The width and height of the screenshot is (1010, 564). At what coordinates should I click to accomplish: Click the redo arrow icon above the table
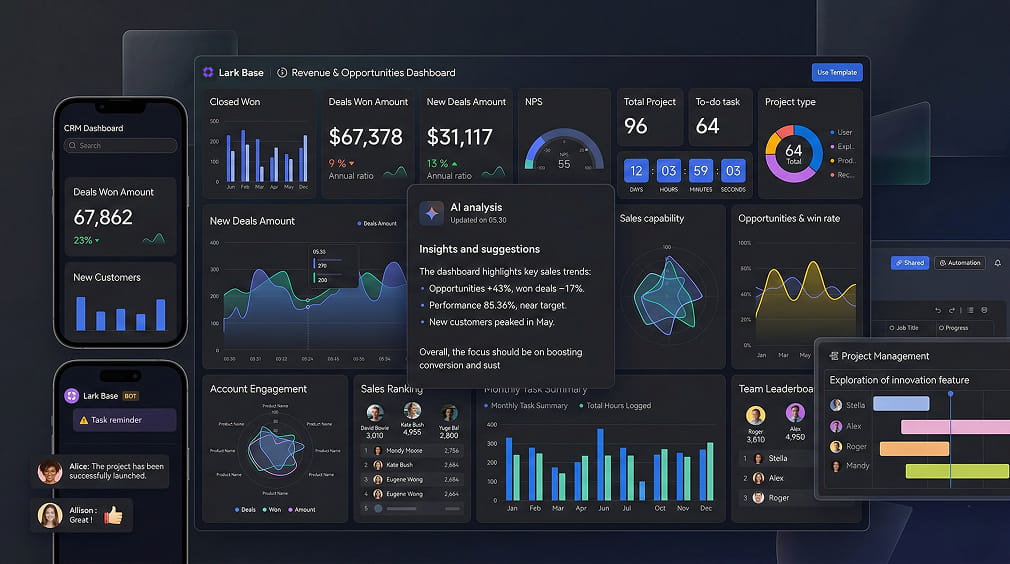click(953, 310)
